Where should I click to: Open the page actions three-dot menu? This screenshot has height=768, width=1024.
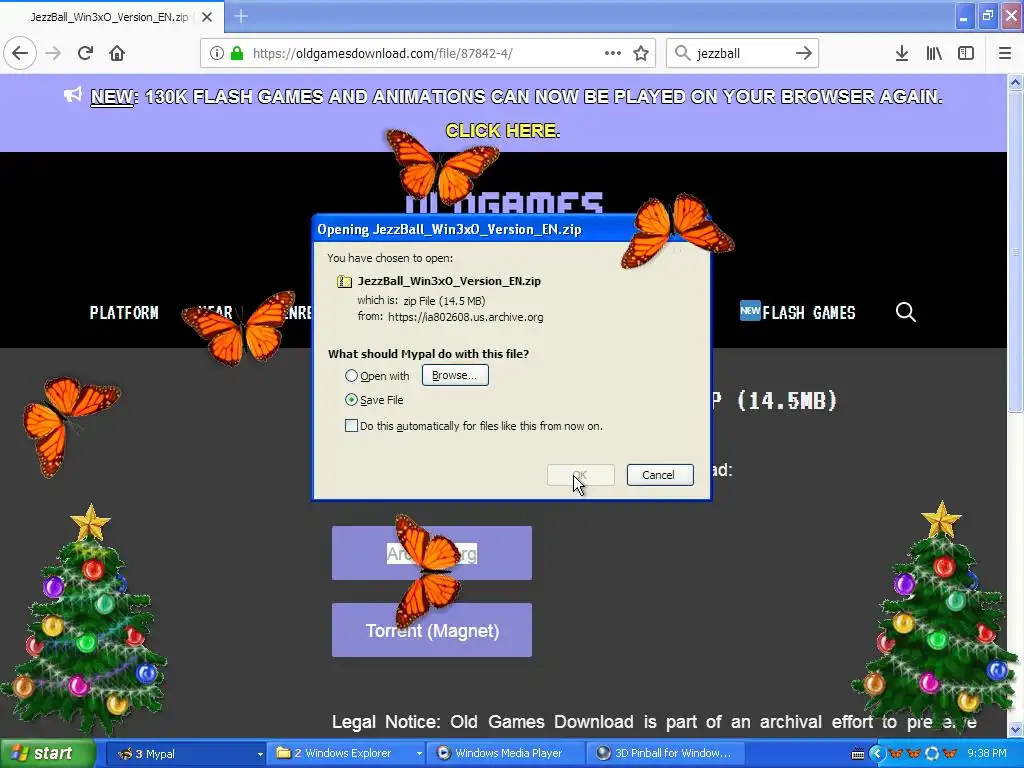(x=613, y=53)
